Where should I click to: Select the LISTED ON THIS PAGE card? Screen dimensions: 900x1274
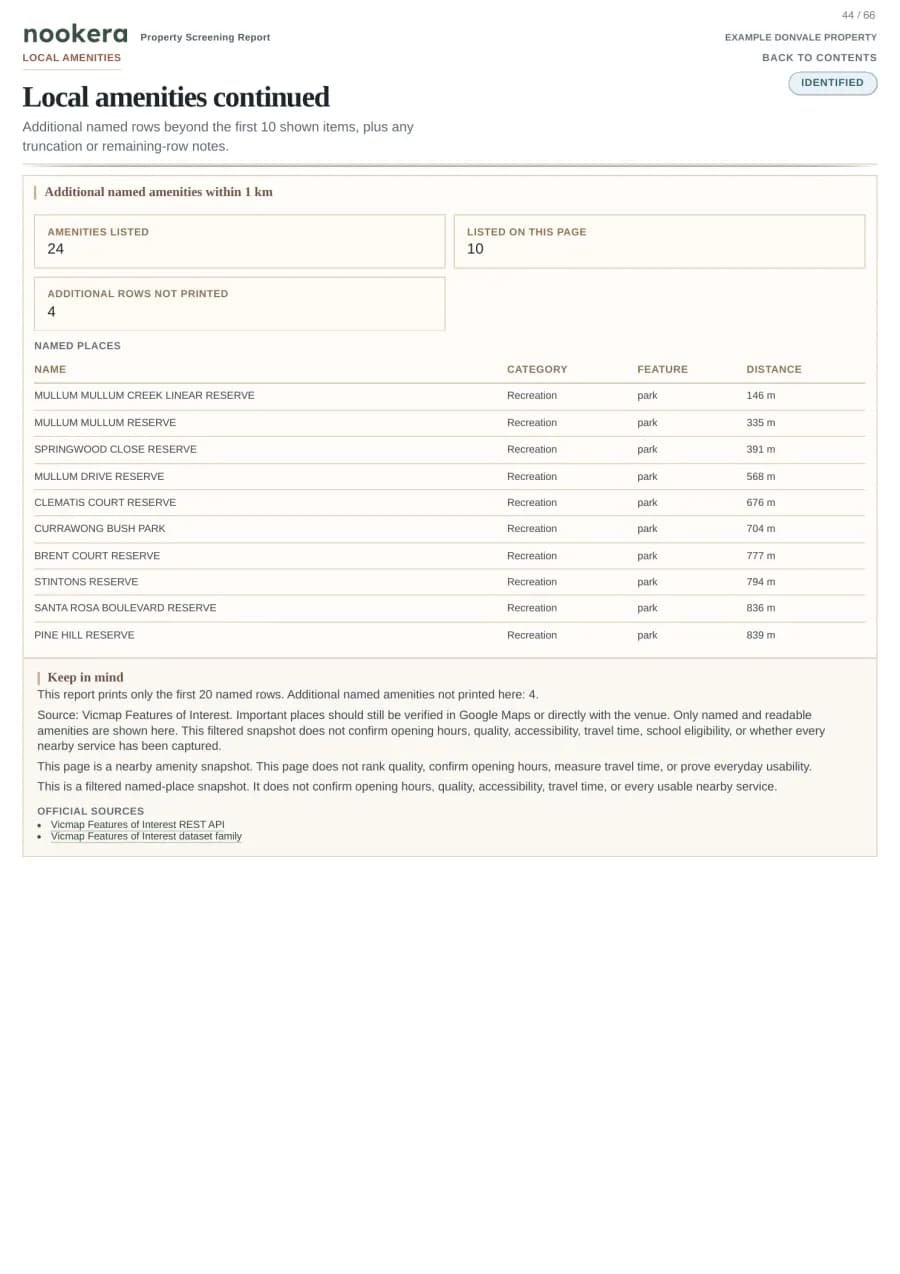click(x=659, y=241)
